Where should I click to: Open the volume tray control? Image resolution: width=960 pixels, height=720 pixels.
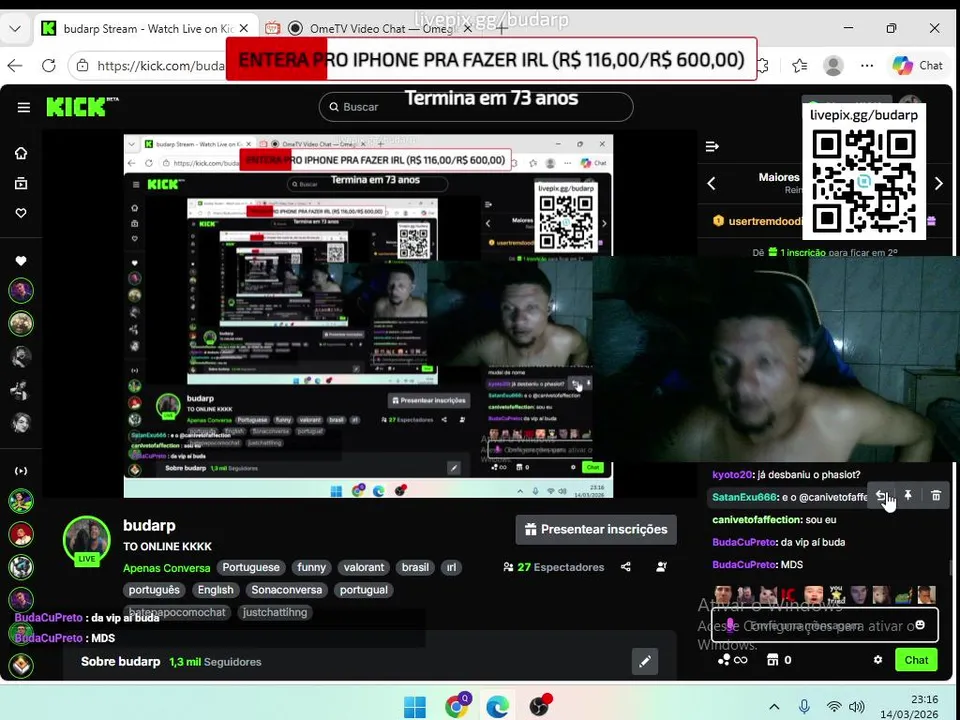click(x=857, y=707)
